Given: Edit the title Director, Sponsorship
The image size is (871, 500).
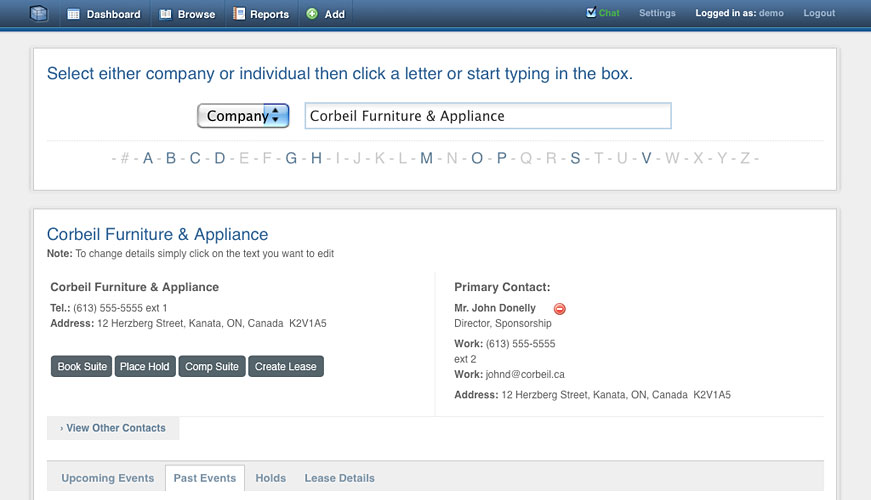Looking at the screenshot, I should [x=503, y=323].
